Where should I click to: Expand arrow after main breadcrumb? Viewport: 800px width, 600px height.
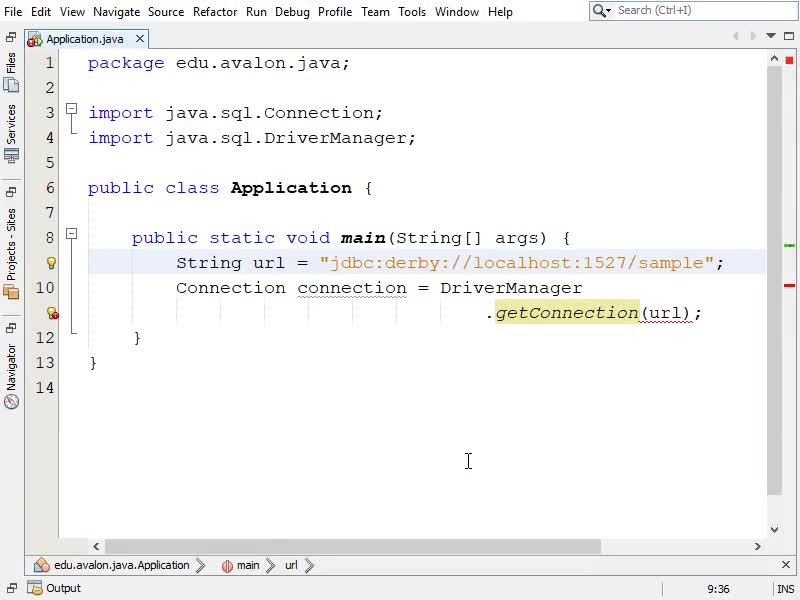click(x=271, y=565)
